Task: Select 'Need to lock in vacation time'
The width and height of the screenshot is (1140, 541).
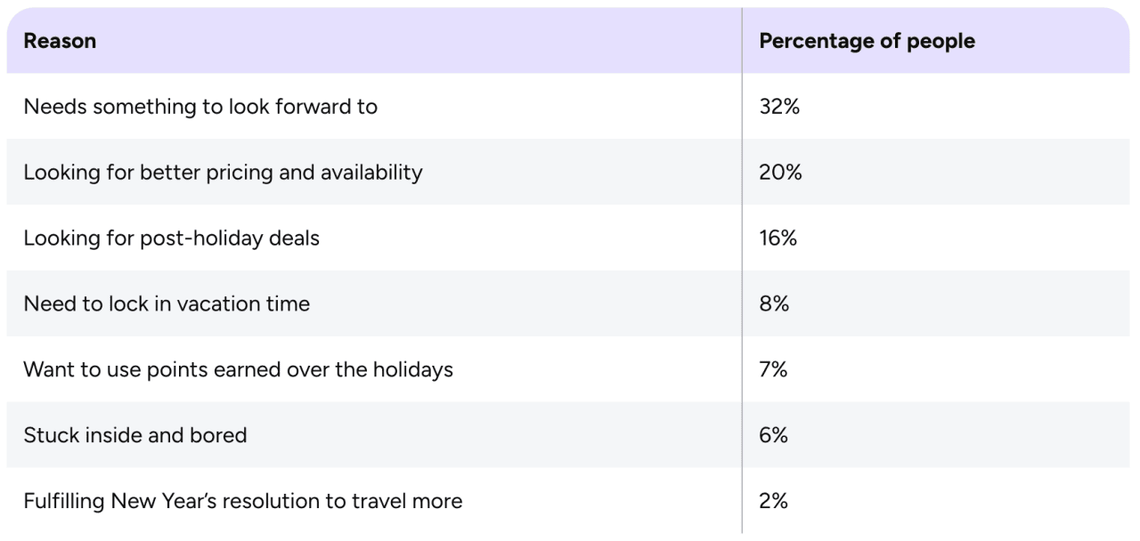Action: pyautogui.click(x=166, y=304)
